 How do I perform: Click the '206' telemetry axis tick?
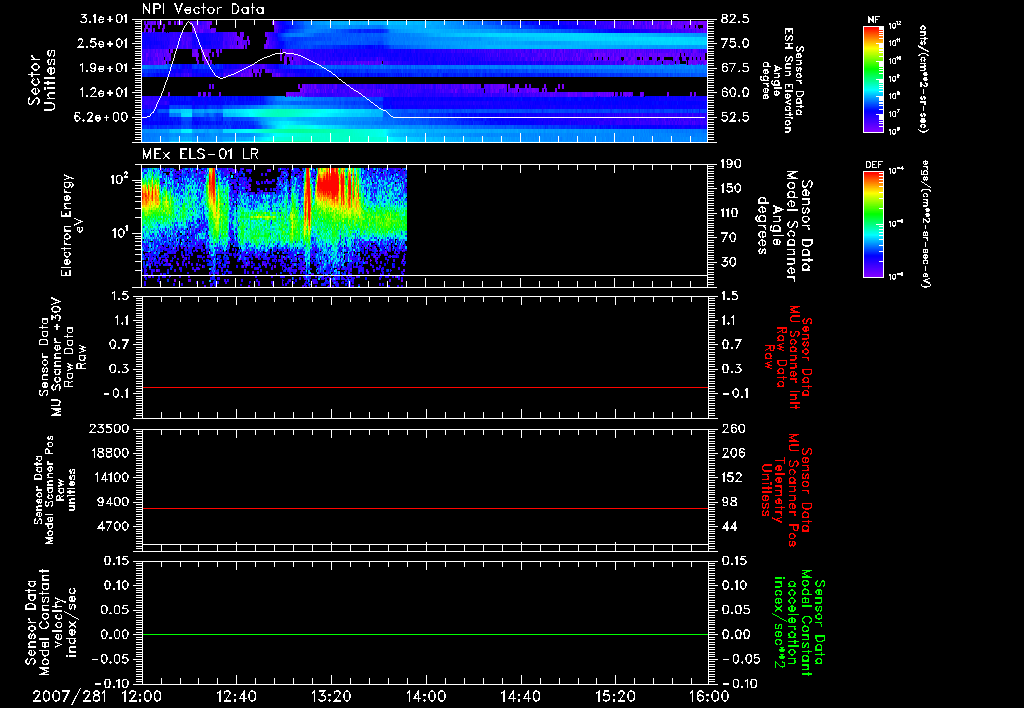[x=732, y=453]
